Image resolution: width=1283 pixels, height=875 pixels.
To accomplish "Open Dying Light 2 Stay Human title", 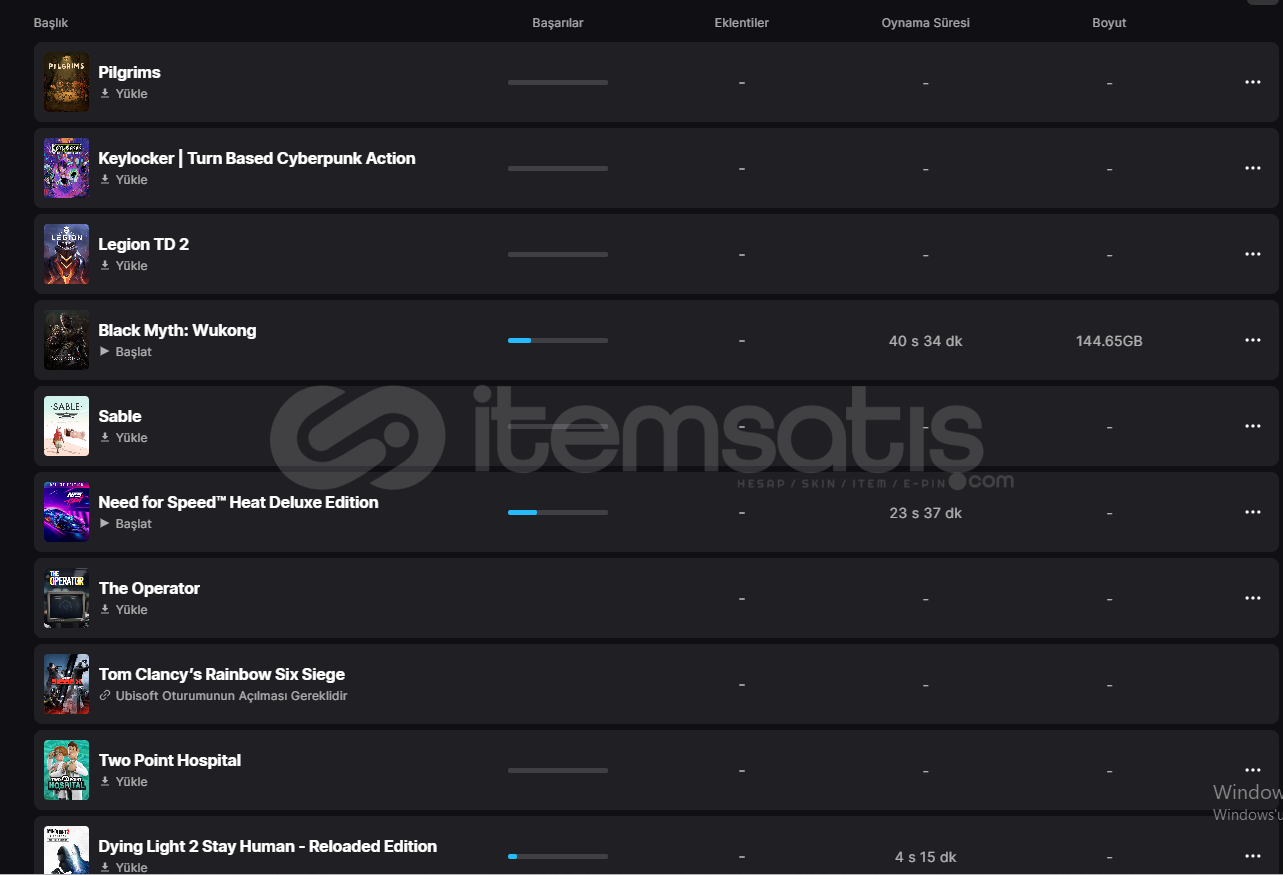I will click(x=267, y=846).
